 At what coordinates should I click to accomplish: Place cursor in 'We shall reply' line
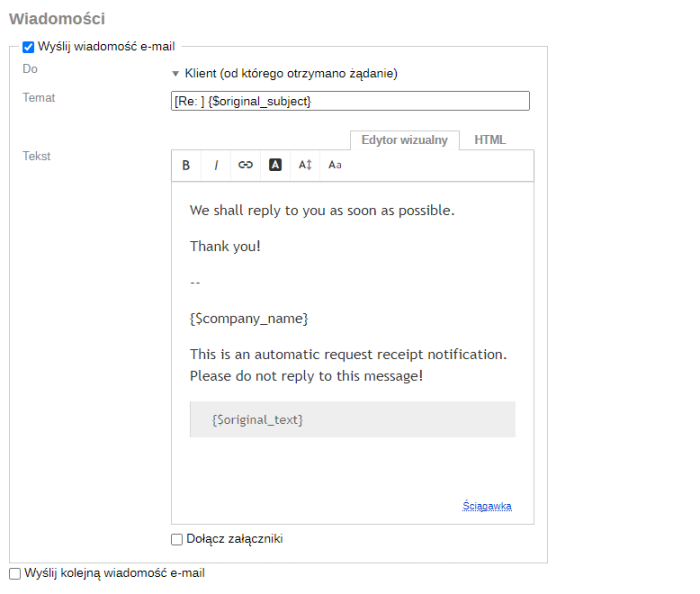[322, 211]
